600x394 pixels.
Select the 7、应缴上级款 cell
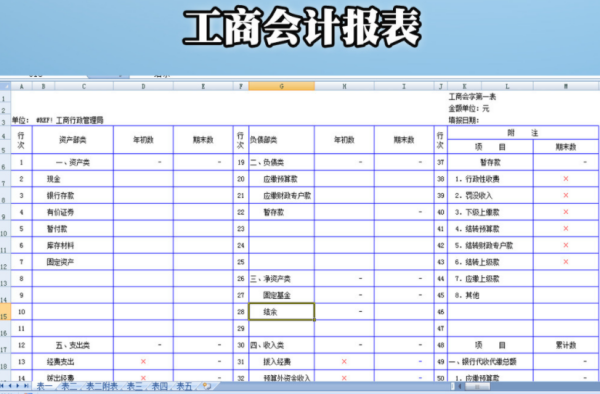[x=490, y=278]
